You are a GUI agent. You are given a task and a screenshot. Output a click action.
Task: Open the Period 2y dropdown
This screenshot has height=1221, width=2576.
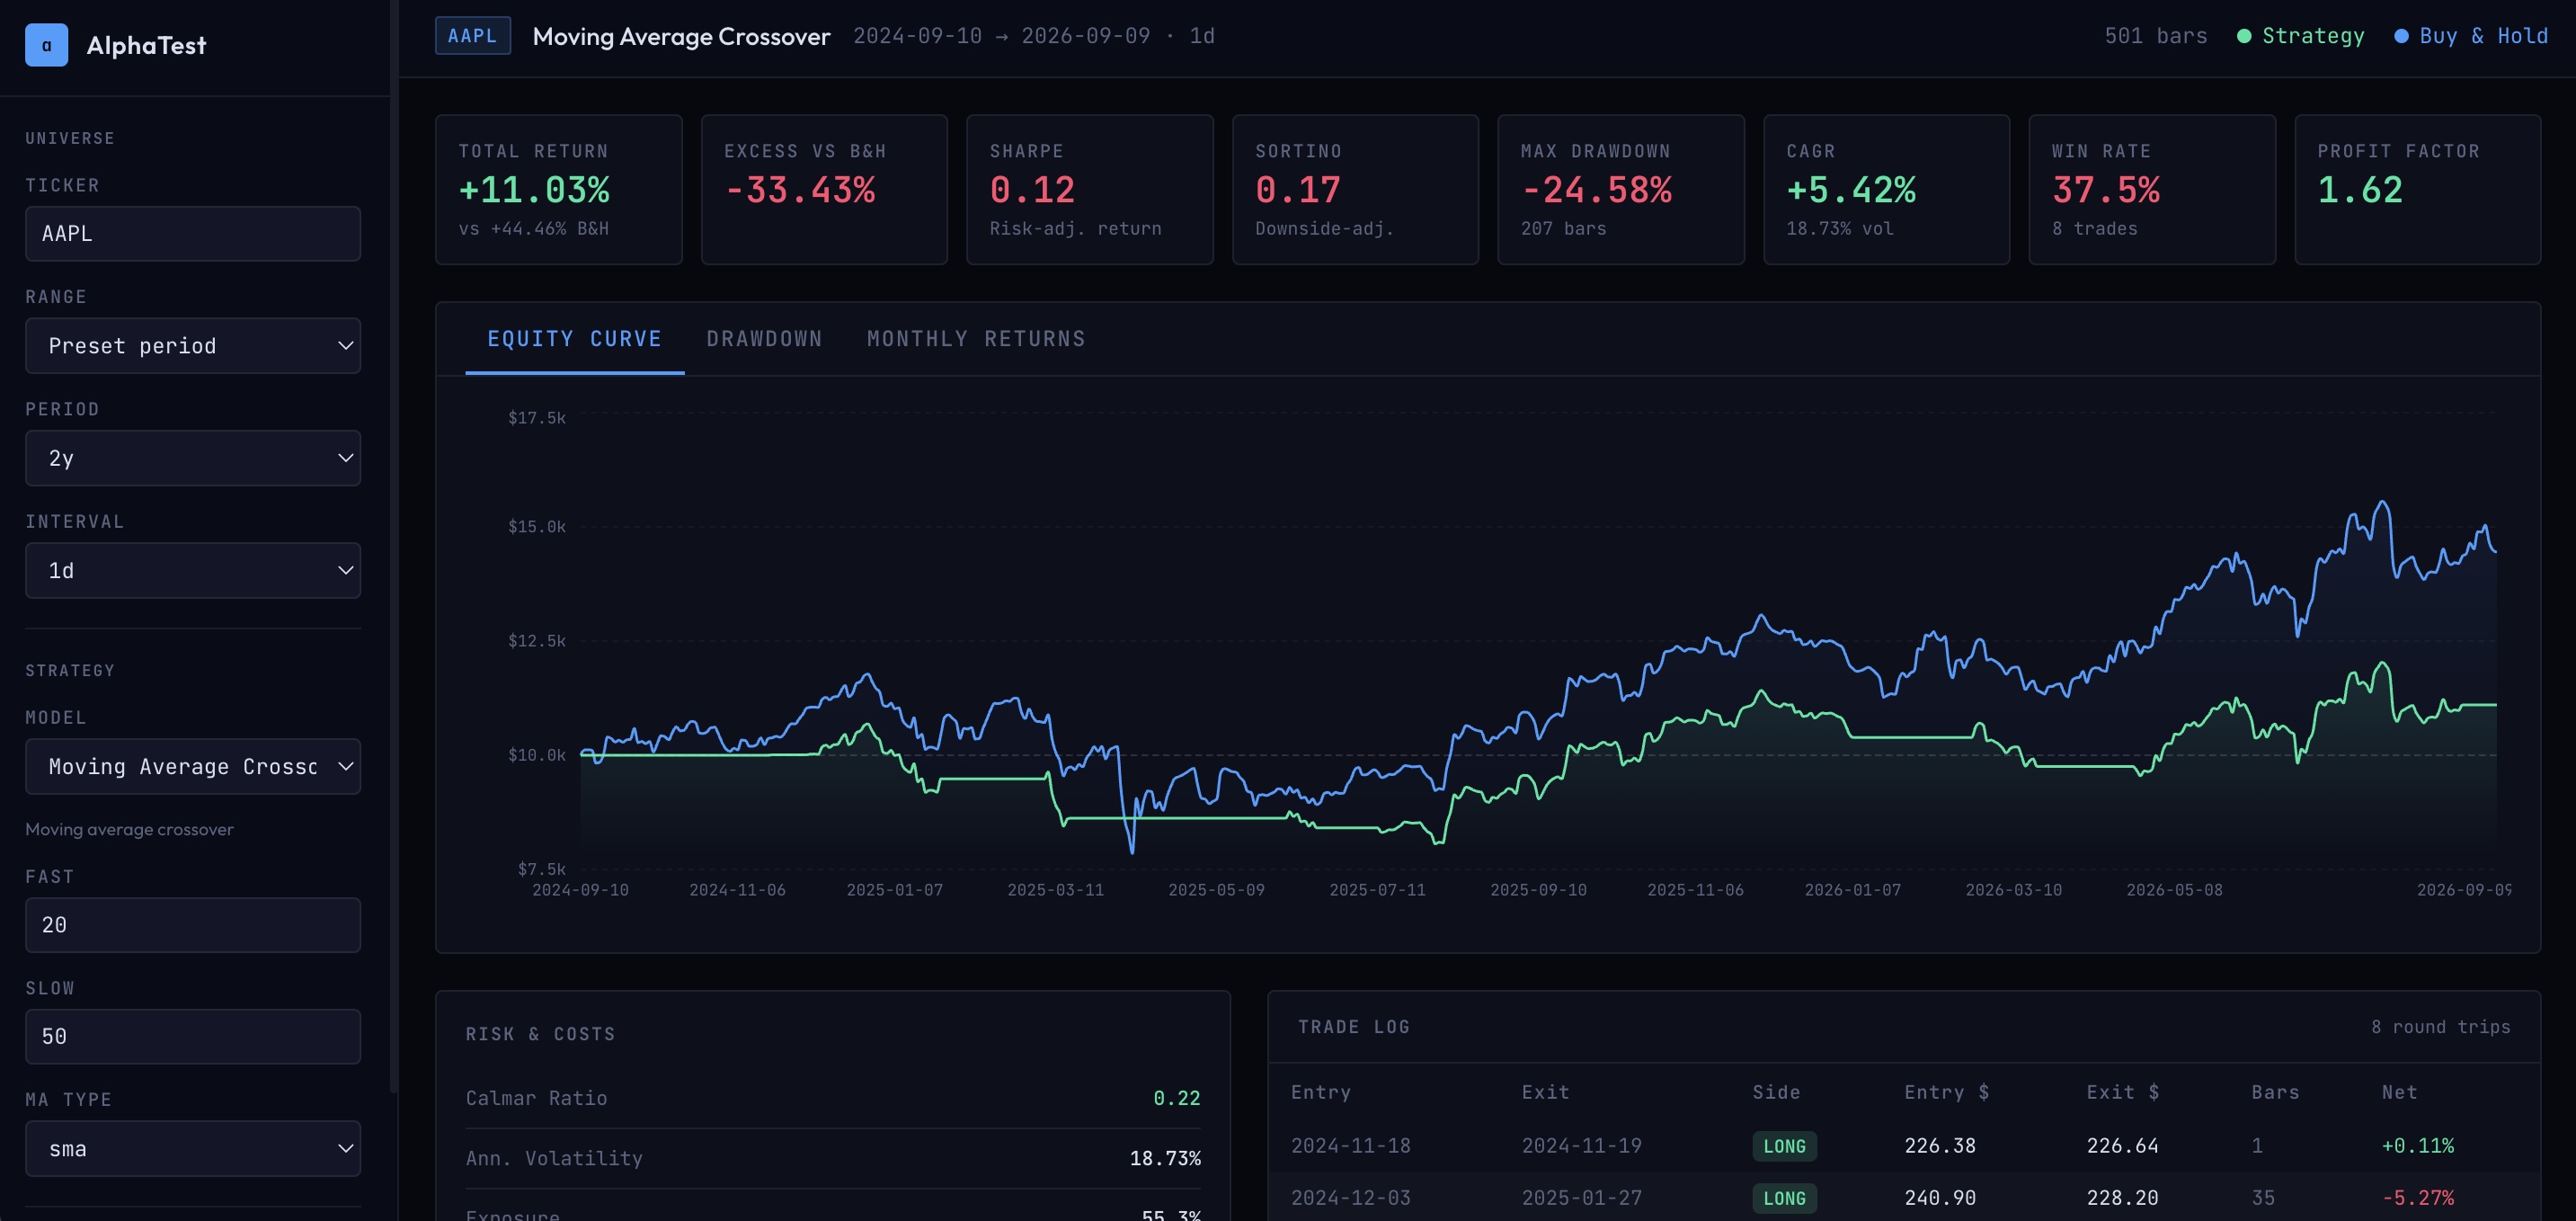tap(193, 458)
